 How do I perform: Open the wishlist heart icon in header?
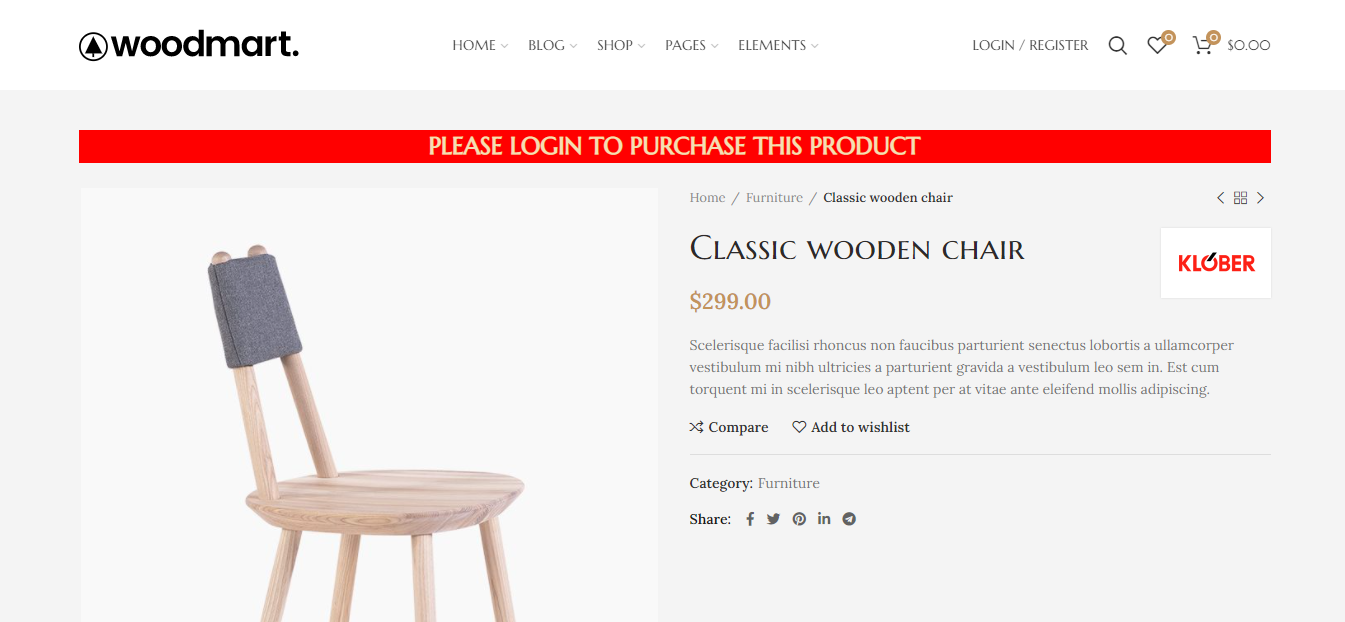click(1157, 45)
